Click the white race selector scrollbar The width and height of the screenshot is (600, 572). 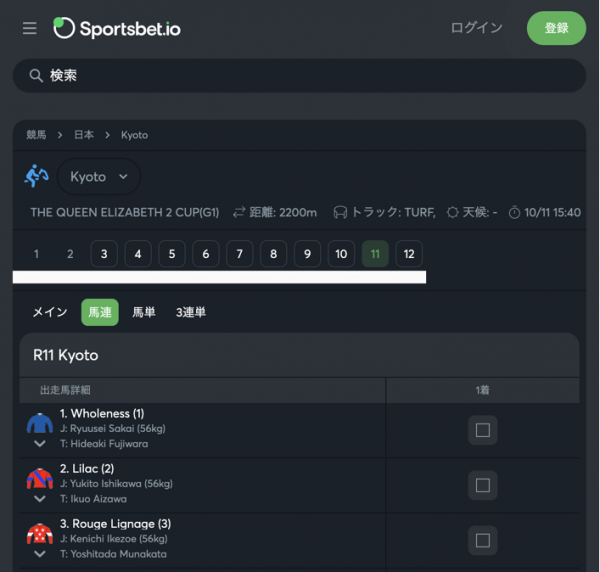[x=219, y=277]
